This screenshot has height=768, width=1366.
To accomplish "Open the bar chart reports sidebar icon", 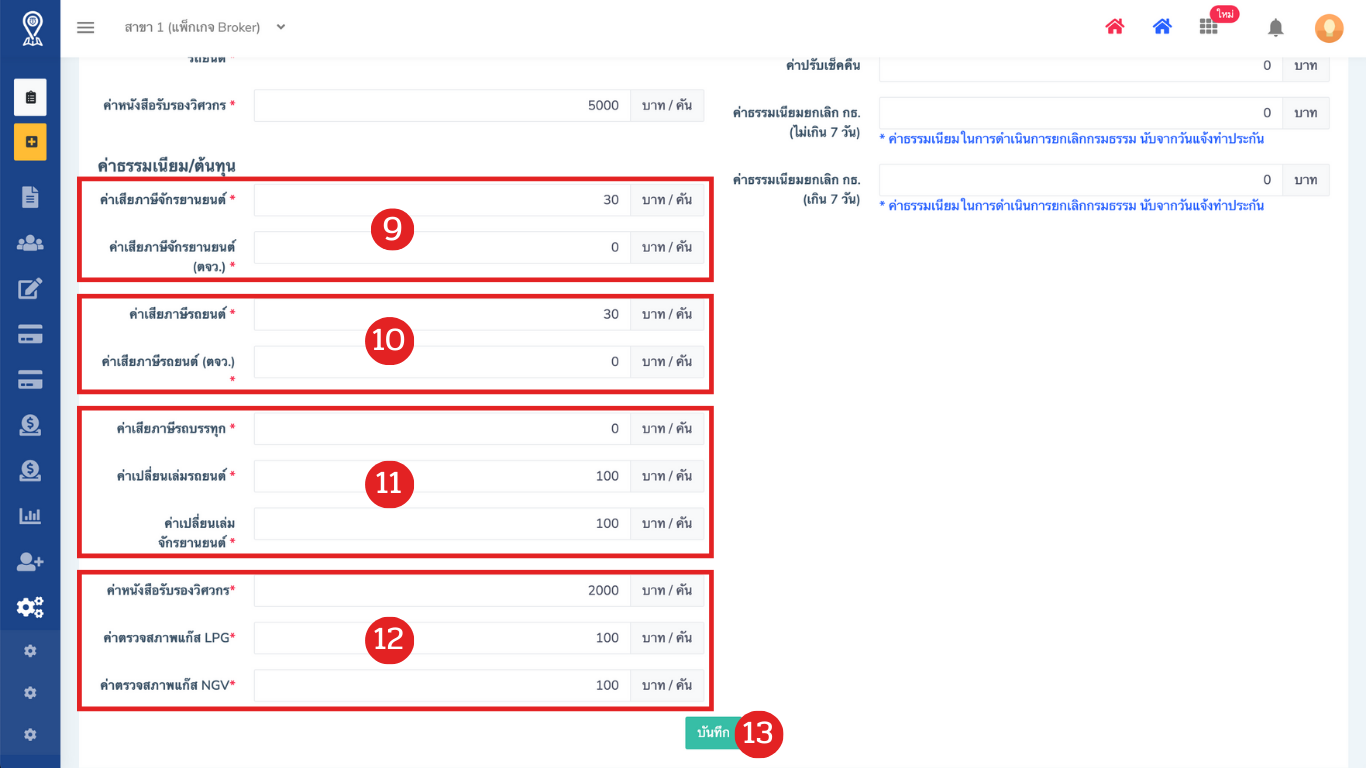I will click(30, 516).
